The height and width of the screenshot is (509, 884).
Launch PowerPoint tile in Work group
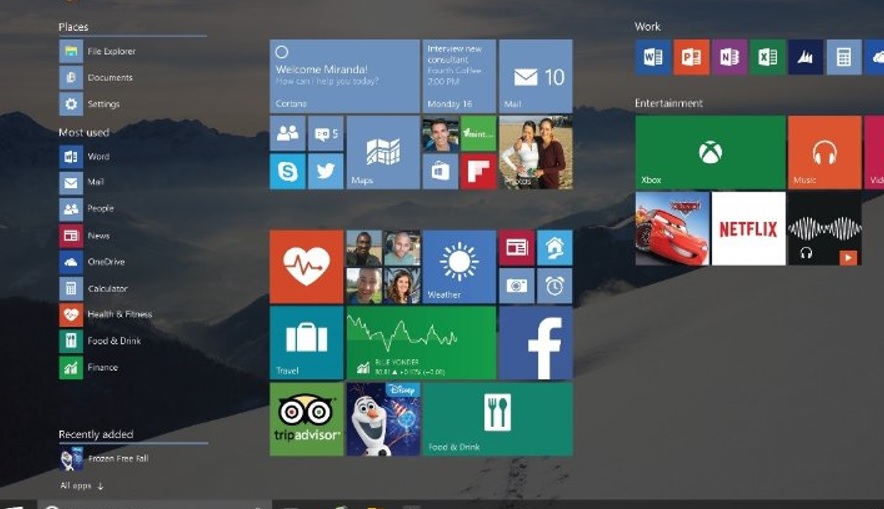pos(691,57)
